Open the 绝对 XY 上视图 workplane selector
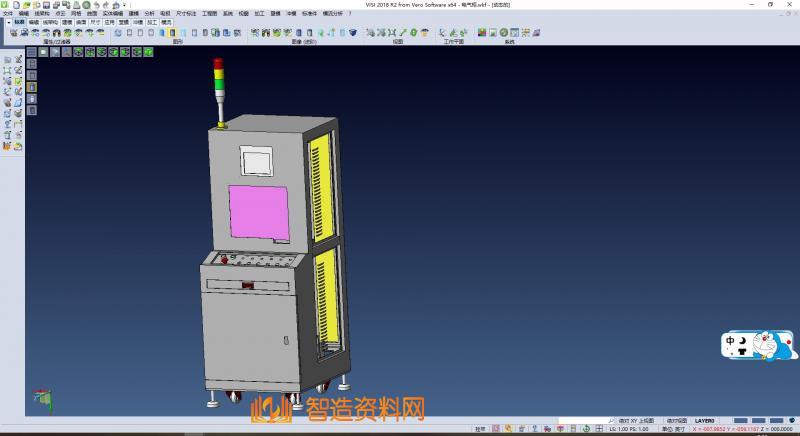800x436 pixels. pos(635,421)
